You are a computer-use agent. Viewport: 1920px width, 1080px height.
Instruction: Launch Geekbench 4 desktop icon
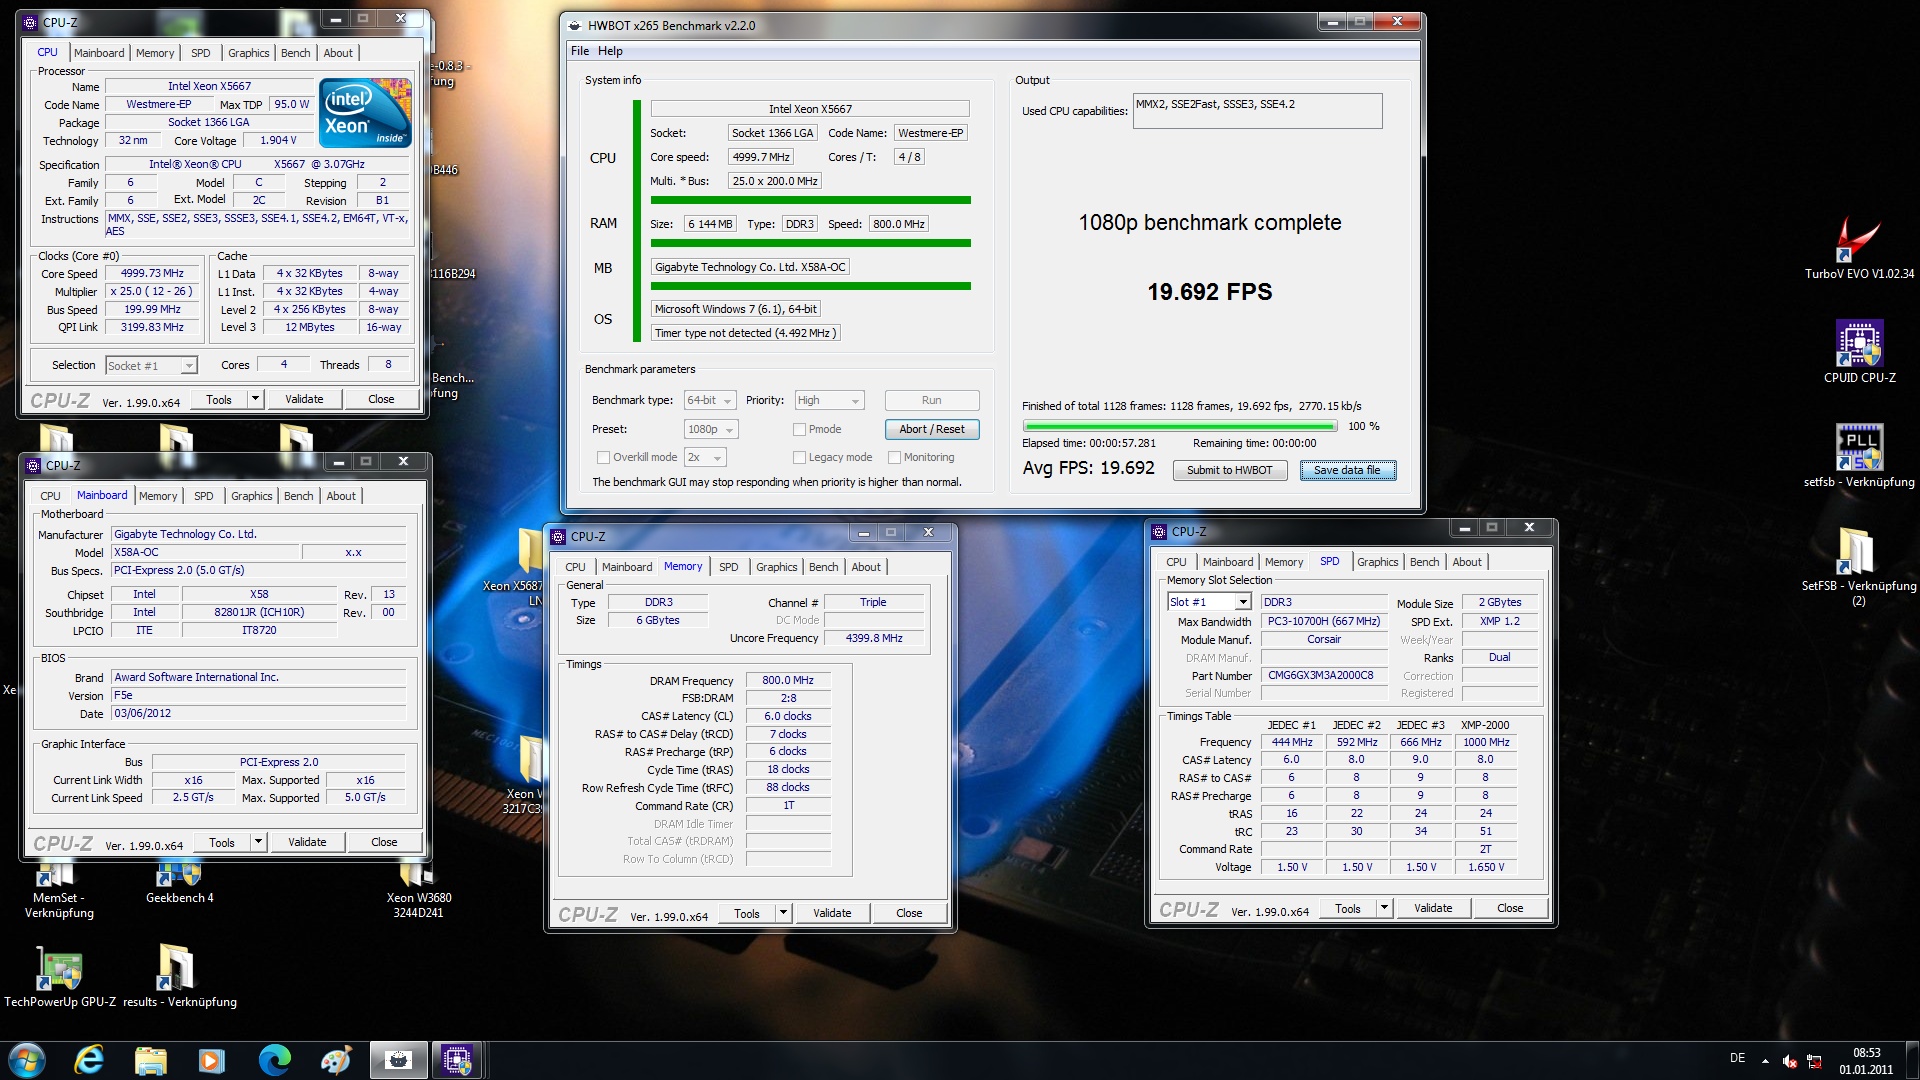pos(180,881)
